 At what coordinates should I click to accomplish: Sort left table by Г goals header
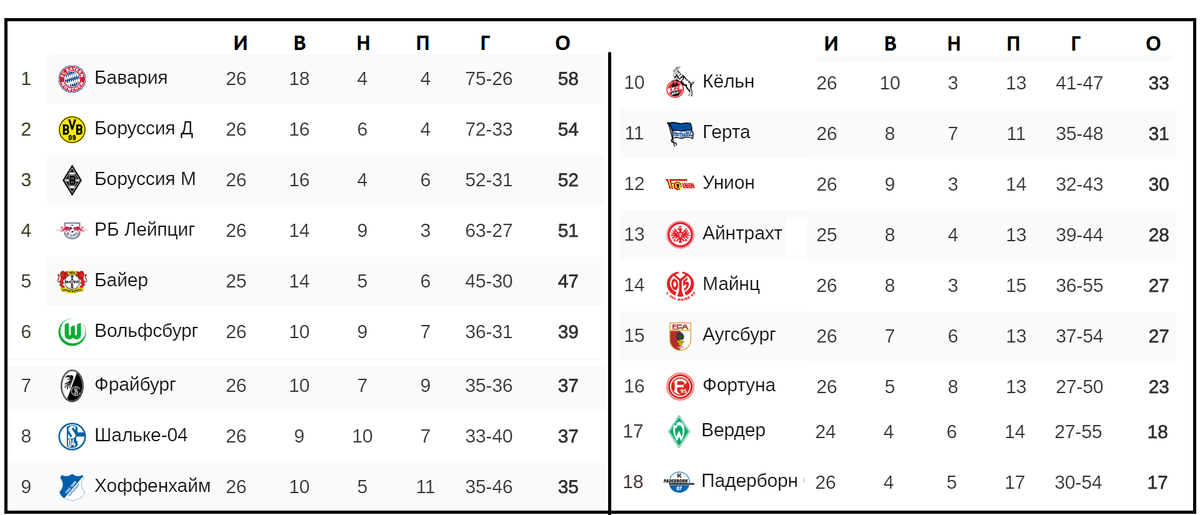(486, 42)
